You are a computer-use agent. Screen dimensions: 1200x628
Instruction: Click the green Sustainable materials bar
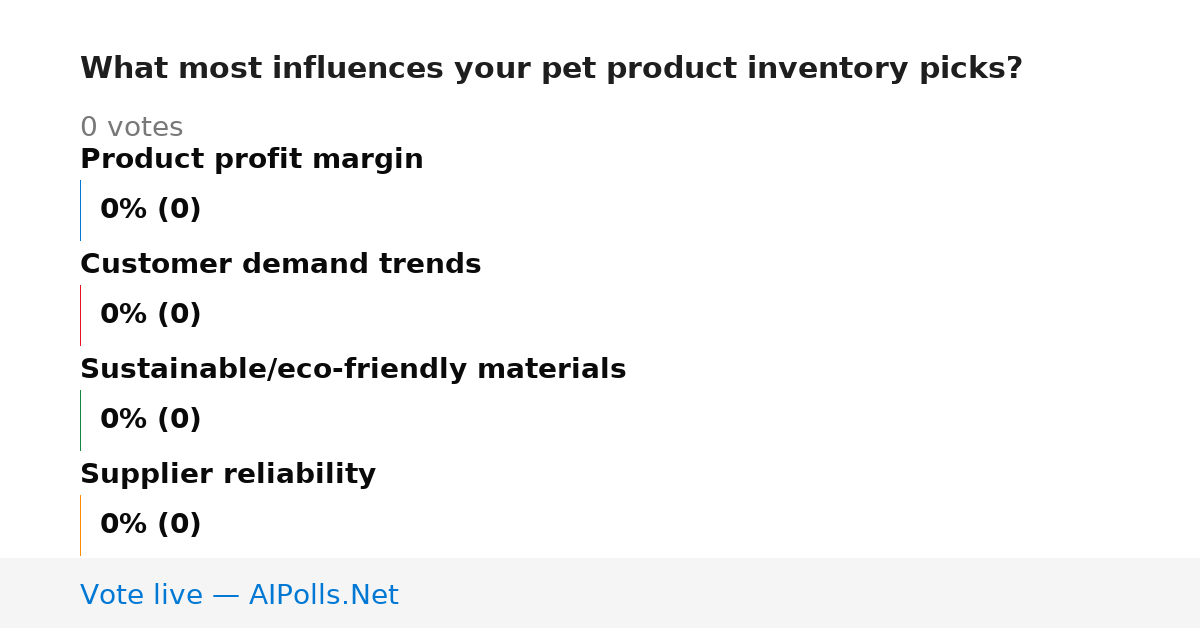click(80, 420)
